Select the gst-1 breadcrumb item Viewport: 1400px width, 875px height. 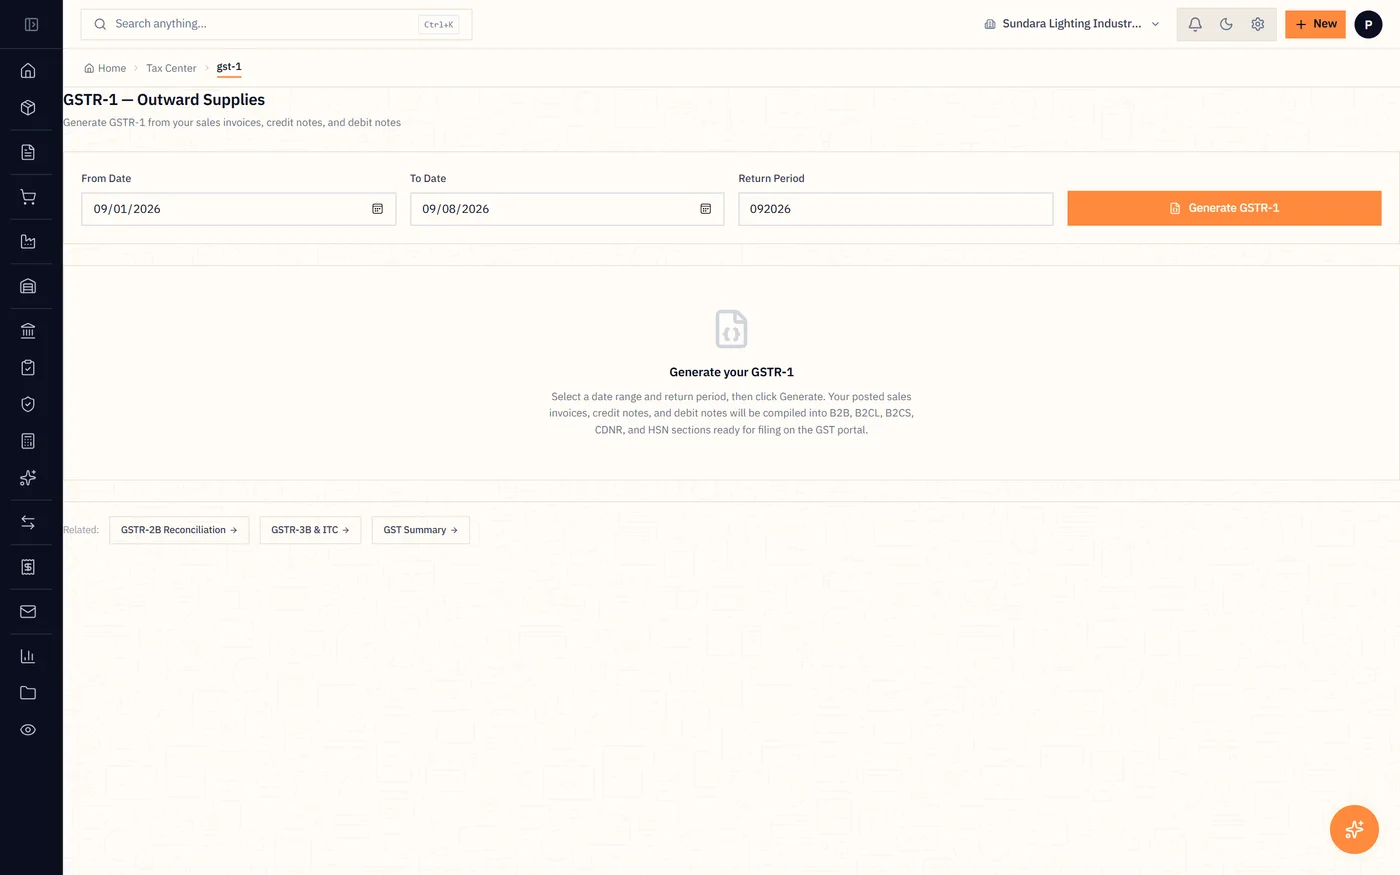(x=229, y=67)
